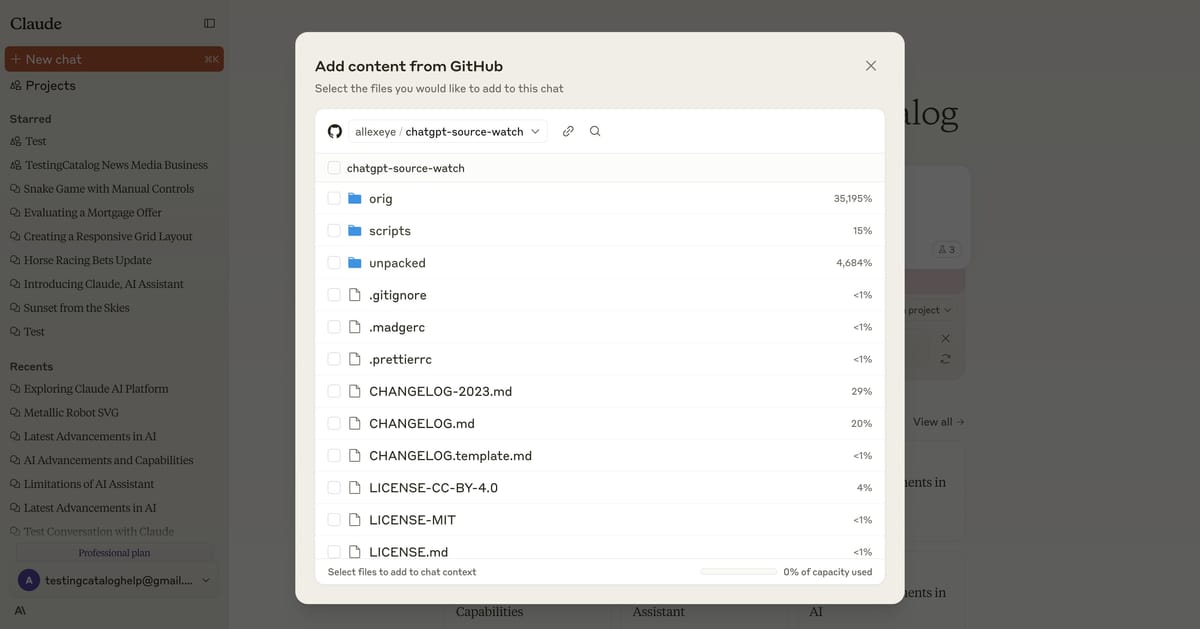Click the GitHub logo in the repository picker
This screenshot has height=629, width=1200.
coord(335,130)
